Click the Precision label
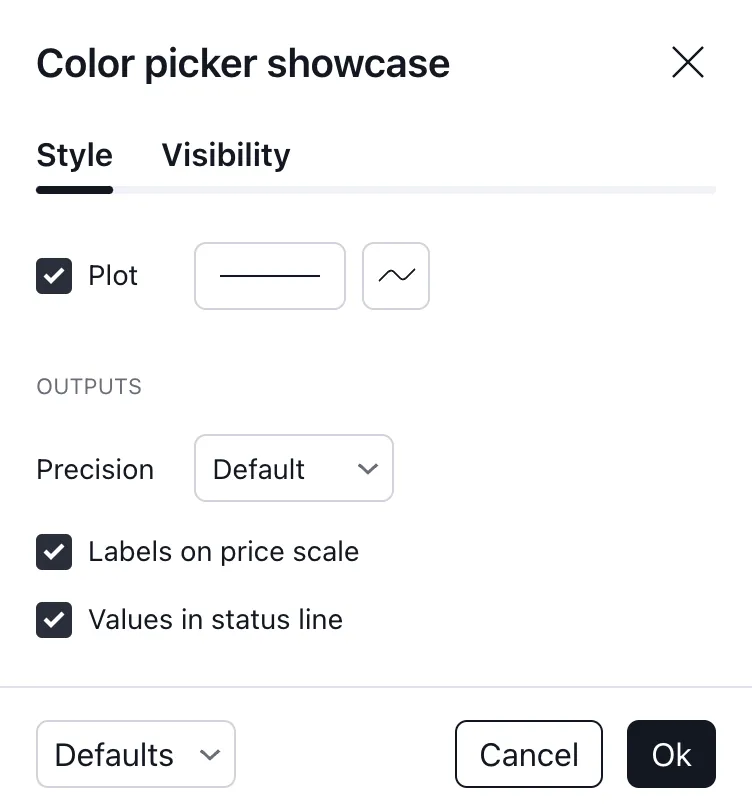 (x=95, y=469)
